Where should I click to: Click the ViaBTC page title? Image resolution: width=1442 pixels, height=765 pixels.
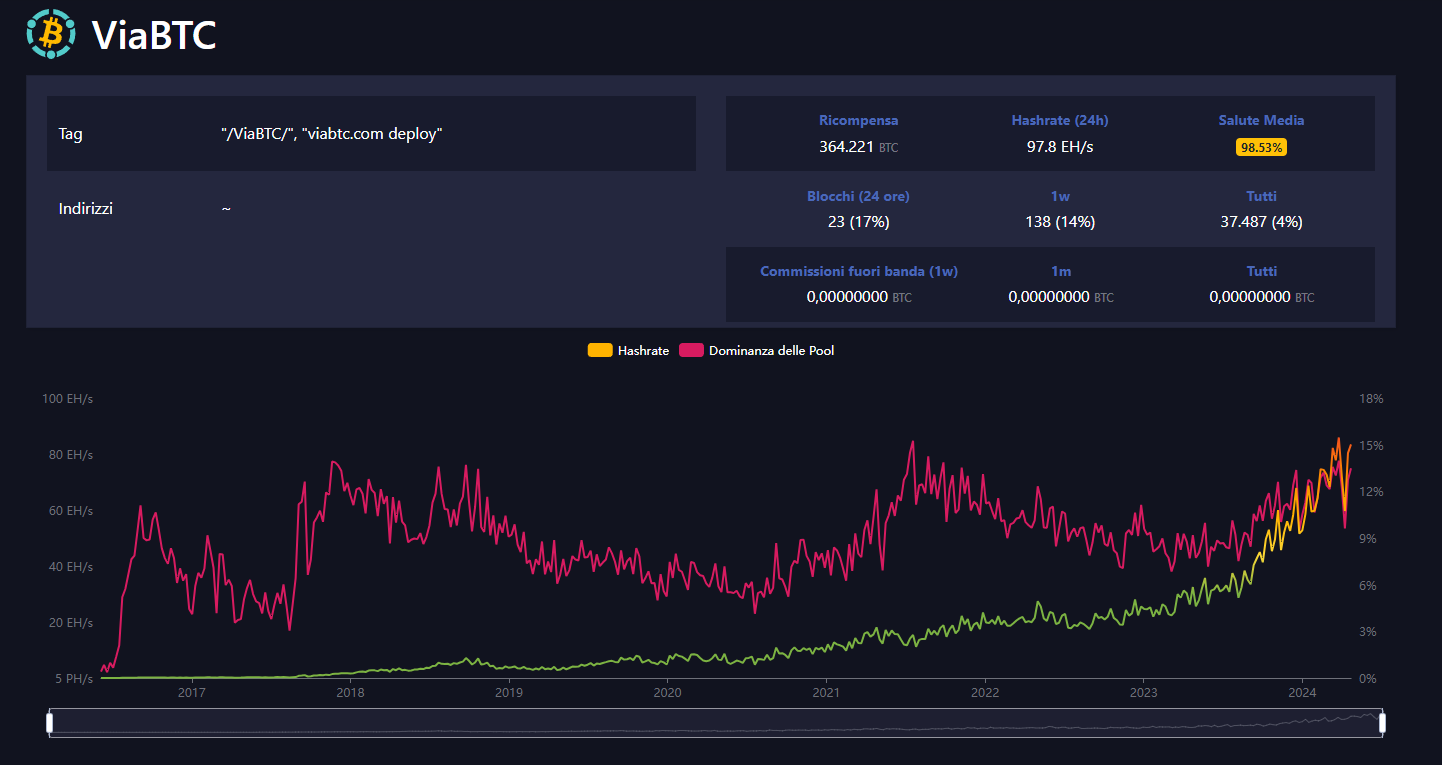click(154, 35)
